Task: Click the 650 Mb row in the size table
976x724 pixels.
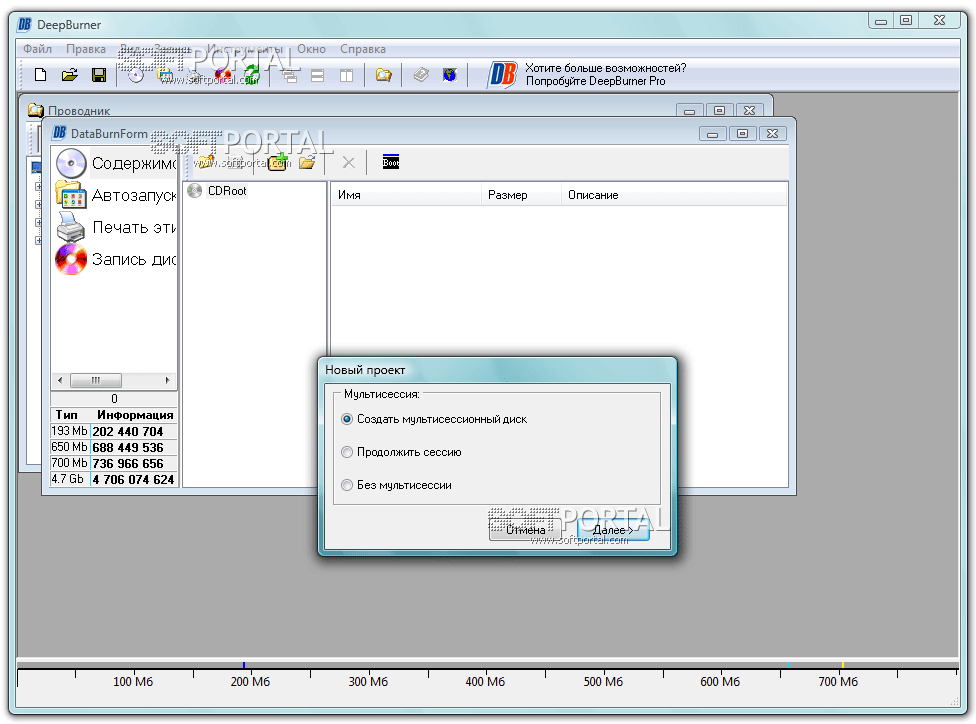Action: coord(114,447)
